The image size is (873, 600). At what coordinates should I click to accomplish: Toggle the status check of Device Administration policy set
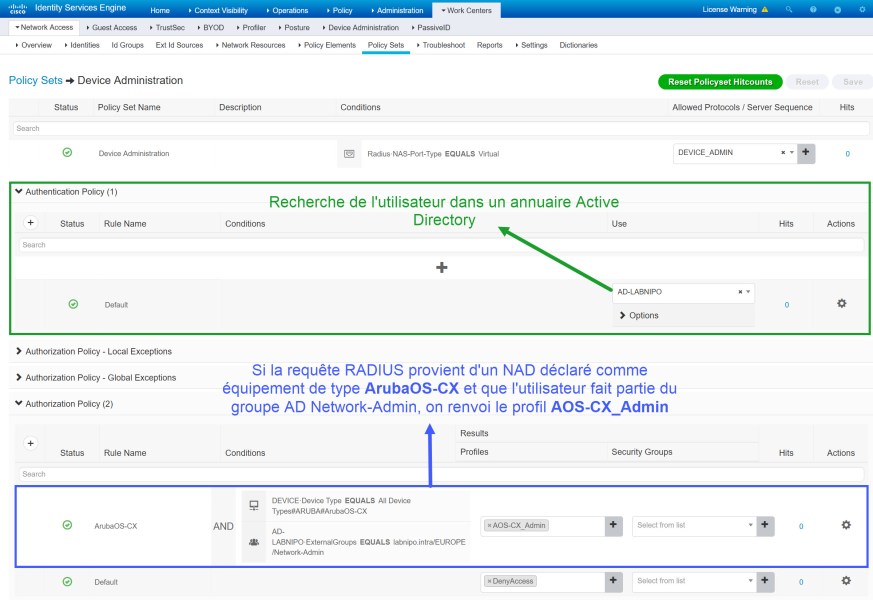pos(67,153)
